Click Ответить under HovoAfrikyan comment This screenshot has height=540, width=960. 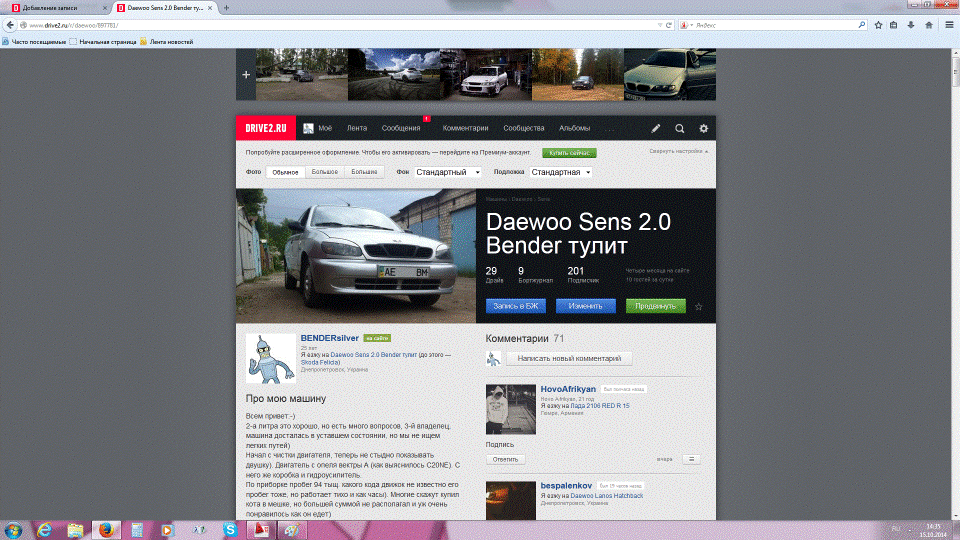[x=505, y=459]
